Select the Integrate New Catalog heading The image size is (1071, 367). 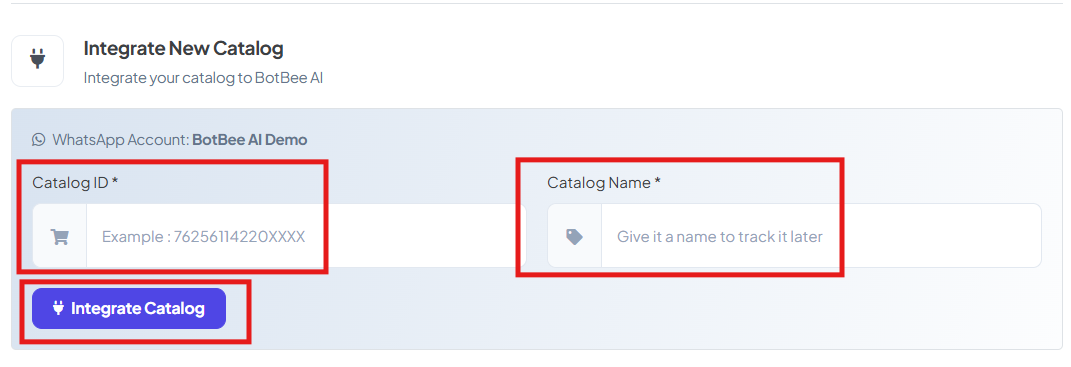click(x=183, y=49)
